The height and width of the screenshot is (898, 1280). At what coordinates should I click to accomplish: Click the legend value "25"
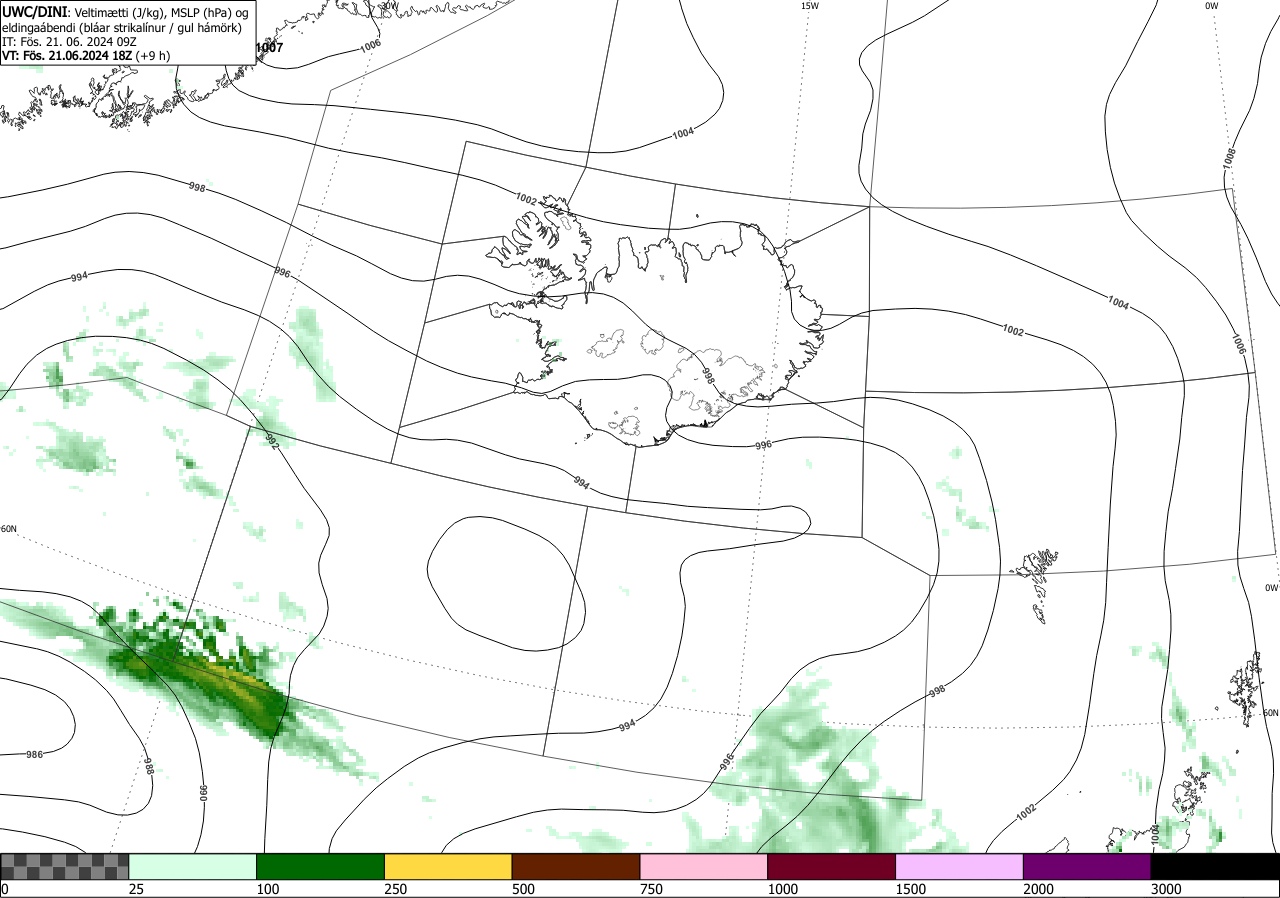(136, 889)
